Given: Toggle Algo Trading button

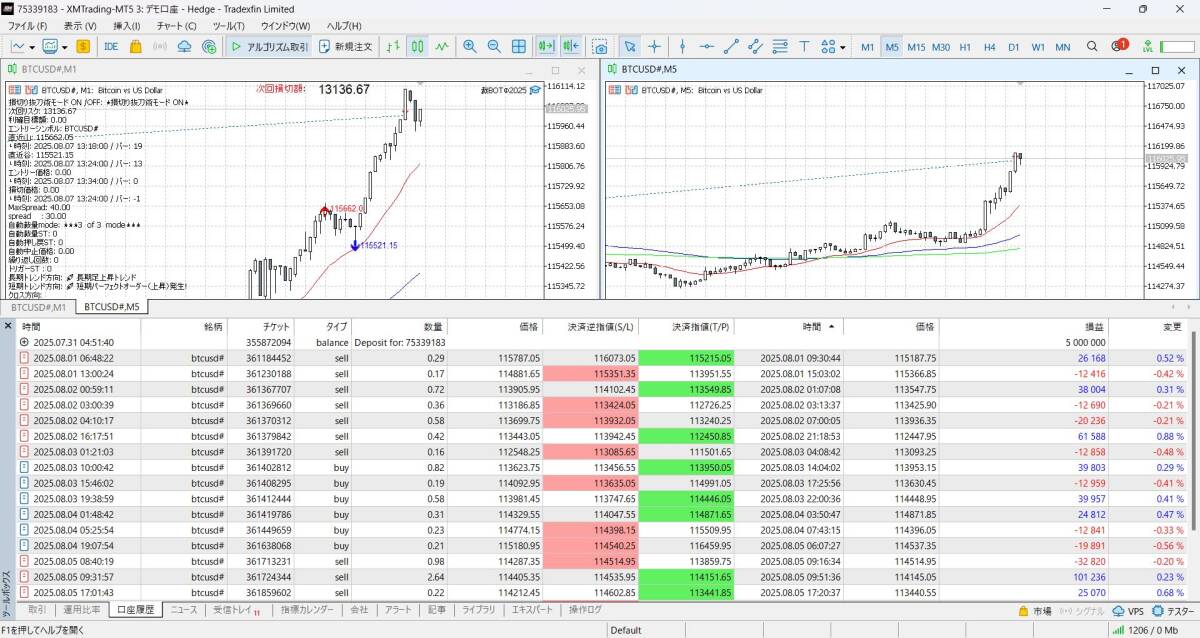Looking at the screenshot, I should 269,46.
